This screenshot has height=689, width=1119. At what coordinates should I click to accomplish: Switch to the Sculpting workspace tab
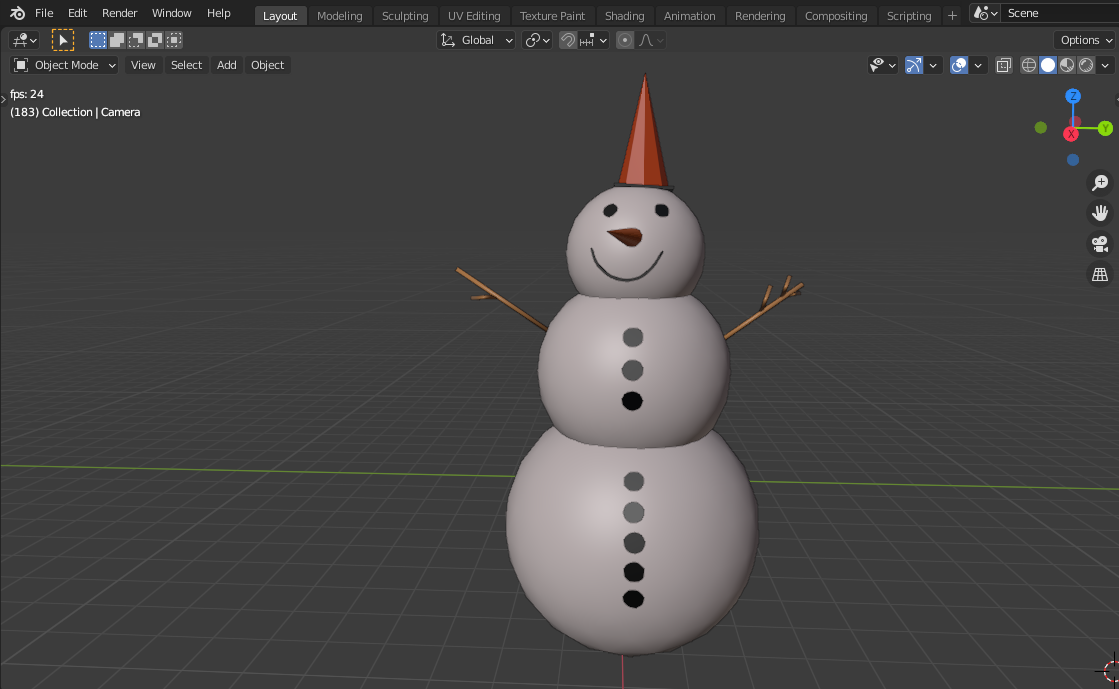tap(405, 16)
